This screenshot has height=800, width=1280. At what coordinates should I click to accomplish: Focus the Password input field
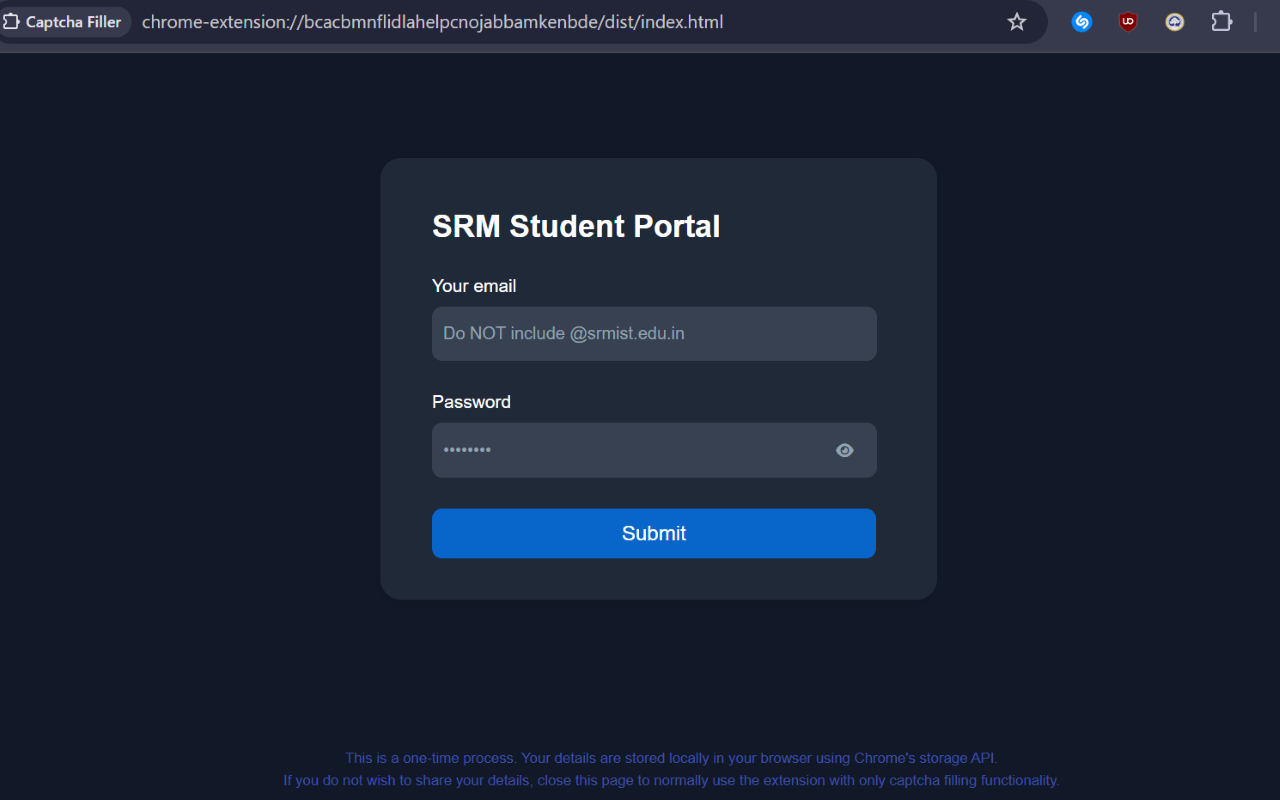pos(630,451)
